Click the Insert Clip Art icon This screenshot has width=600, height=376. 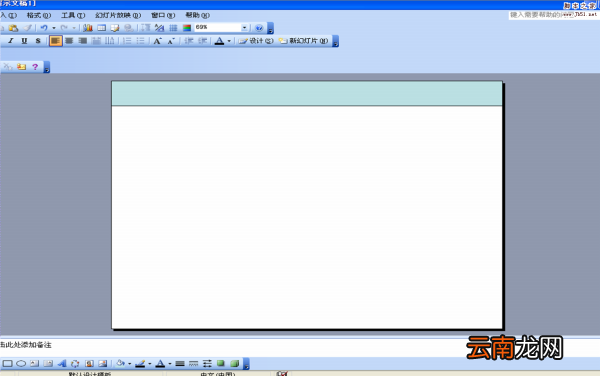[x=89, y=363]
